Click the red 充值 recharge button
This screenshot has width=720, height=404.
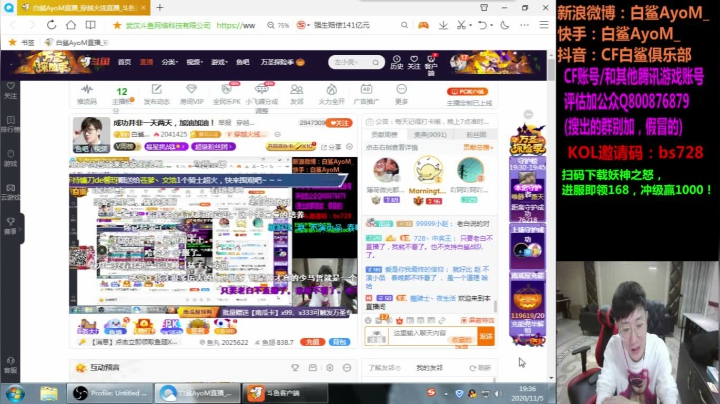click(x=312, y=342)
